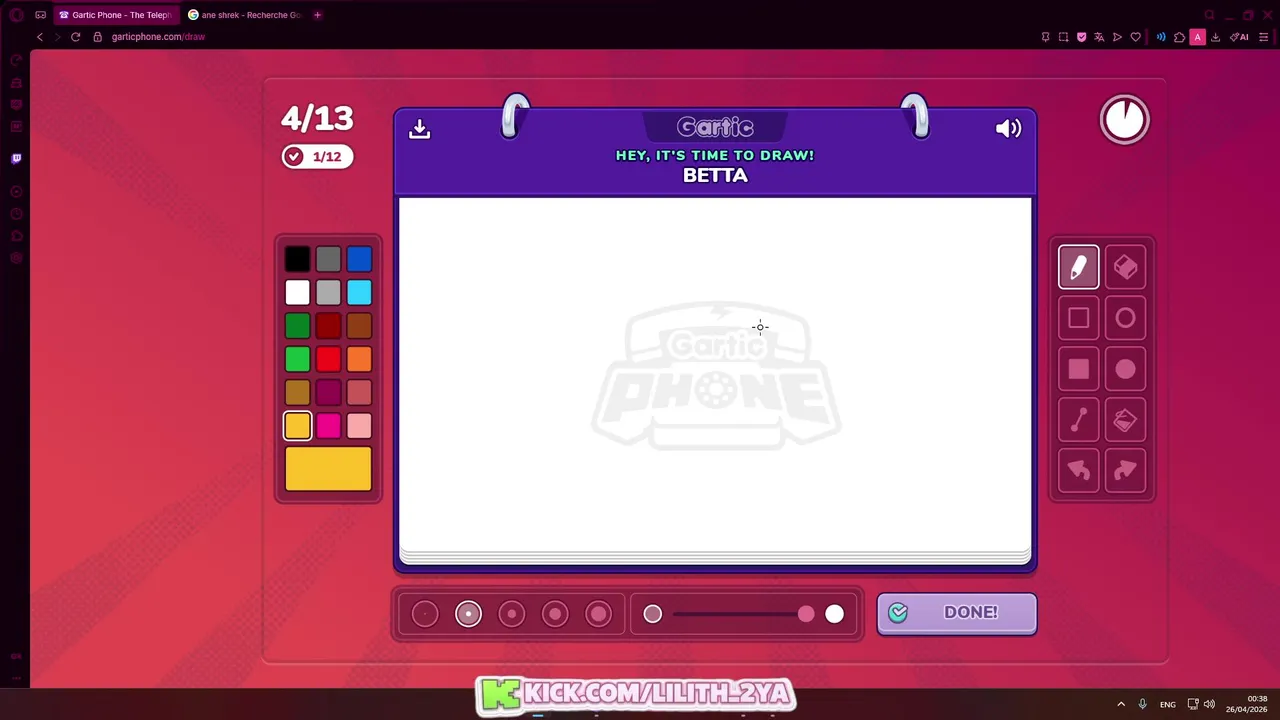Show hidden system tray icons
The image size is (1280, 720).
point(1120,704)
